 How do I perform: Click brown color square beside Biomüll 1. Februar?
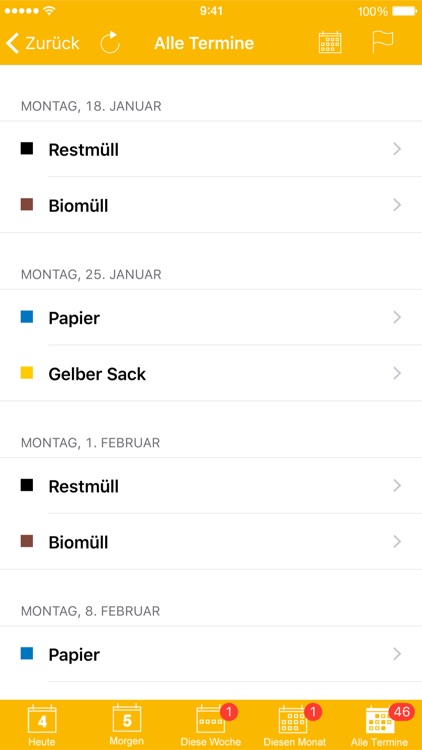click(27, 541)
